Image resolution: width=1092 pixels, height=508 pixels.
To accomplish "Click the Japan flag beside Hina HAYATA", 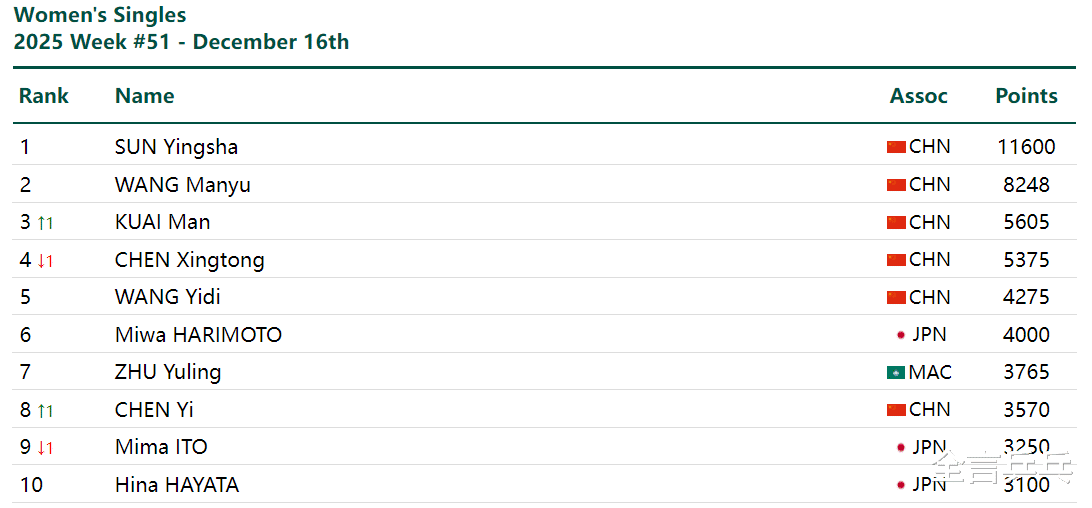I will pos(901,485).
